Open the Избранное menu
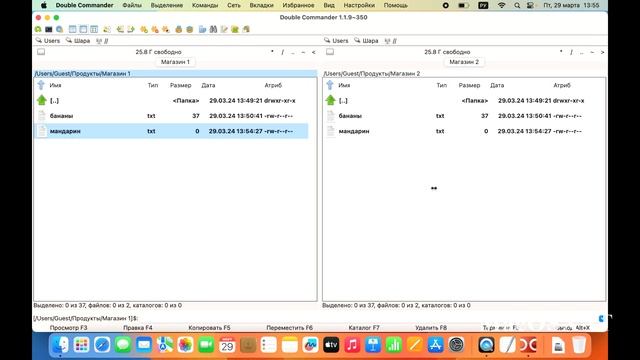This screenshot has height=360, width=640. [x=298, y=5]
